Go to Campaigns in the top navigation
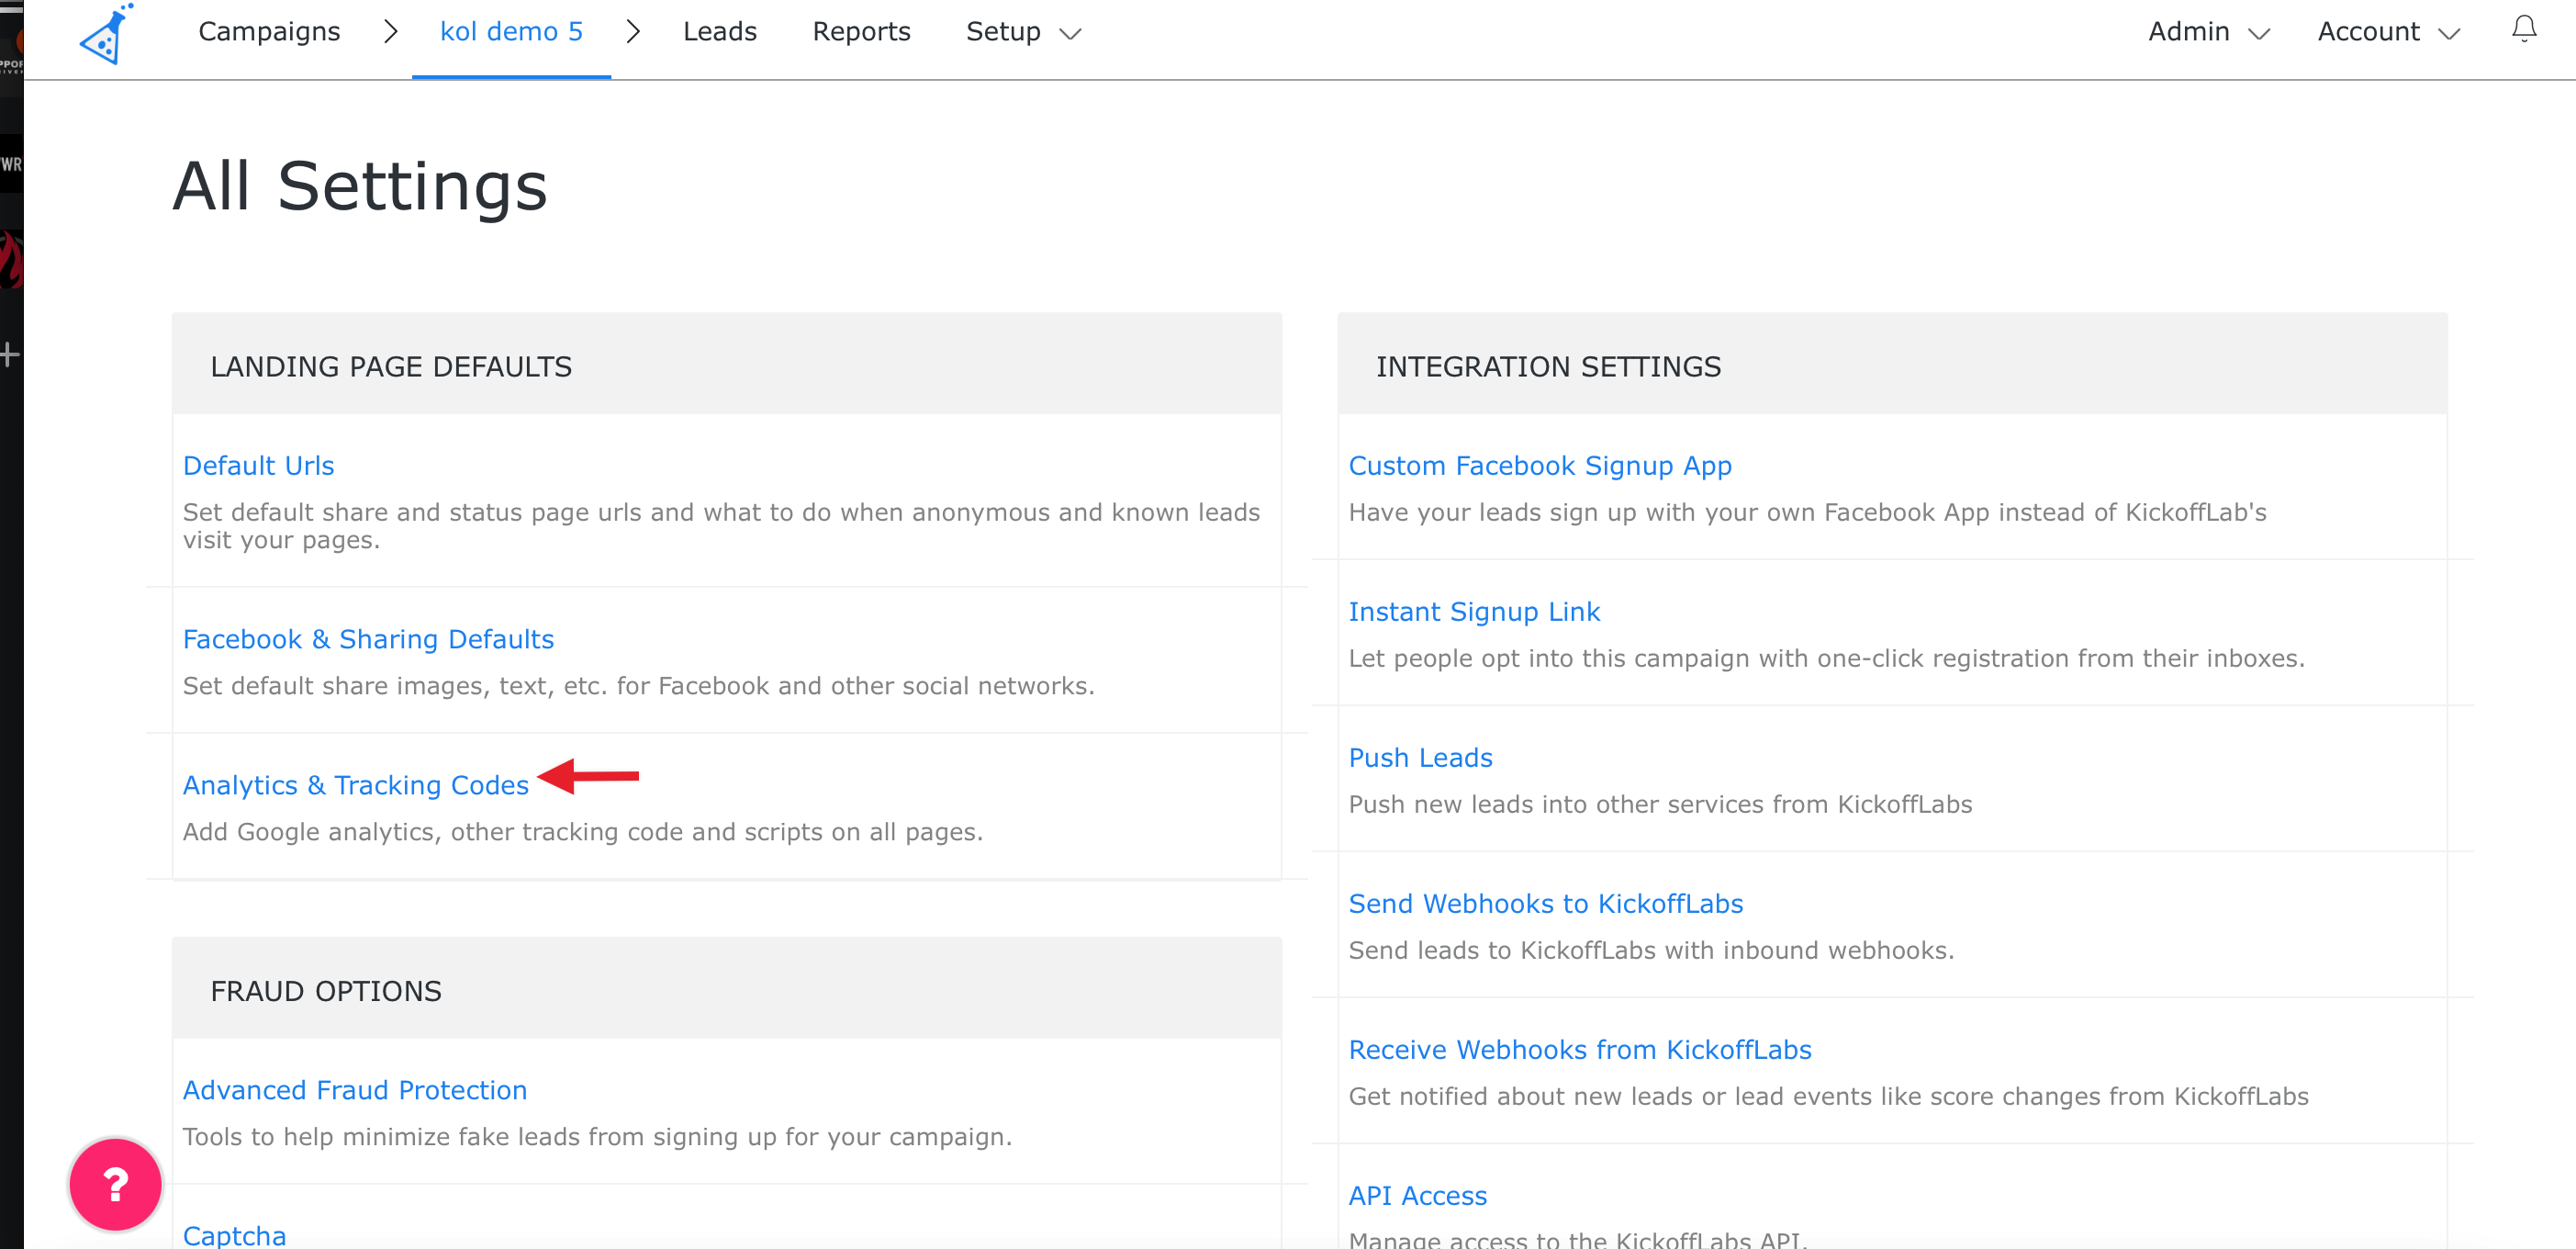The height and width of the screenshot is (1249, 2576). click(269, 32)
